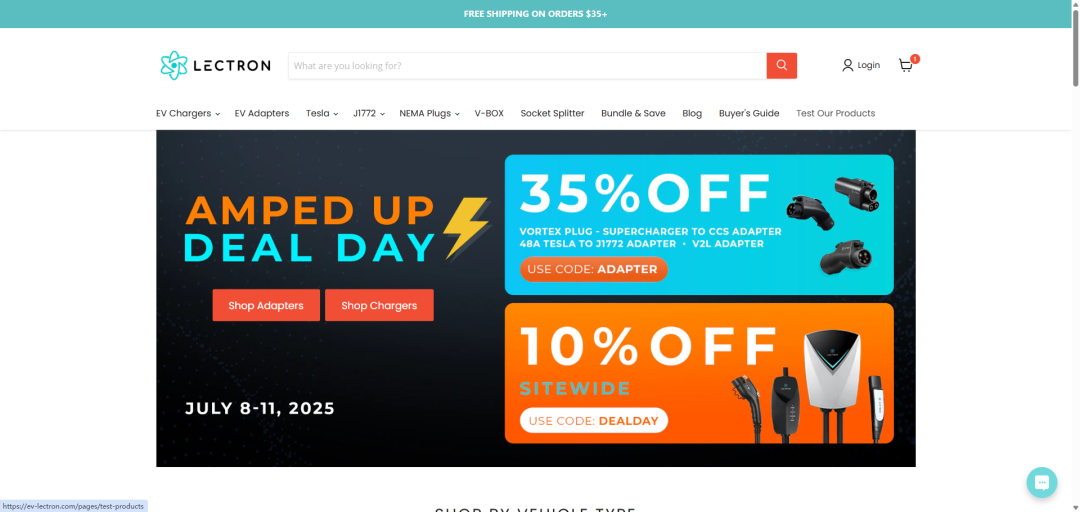The height and width of the screenshot is (512, 1080).
Task: Expand the Tesla menu chevron
Action: tap(336, 114)
